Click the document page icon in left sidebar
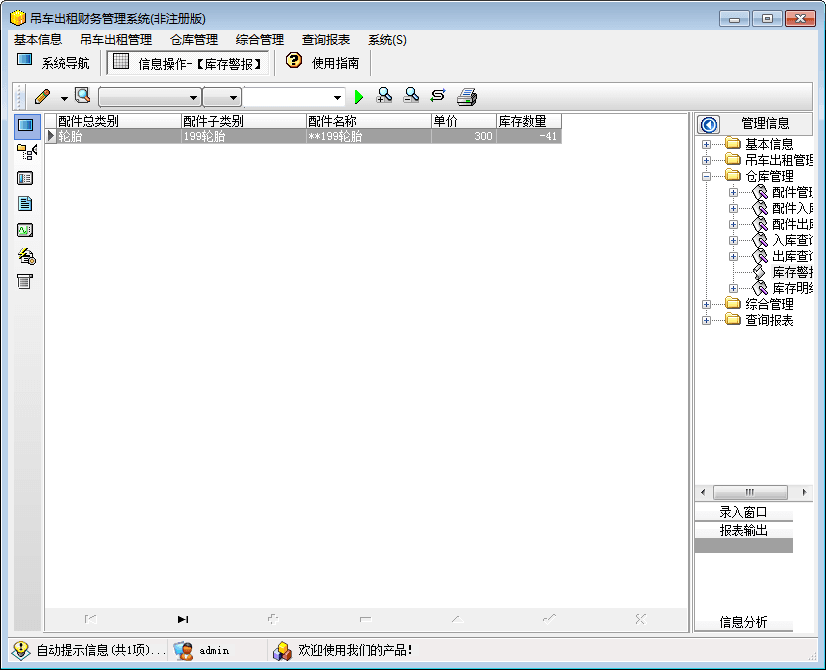 point(26,204)
